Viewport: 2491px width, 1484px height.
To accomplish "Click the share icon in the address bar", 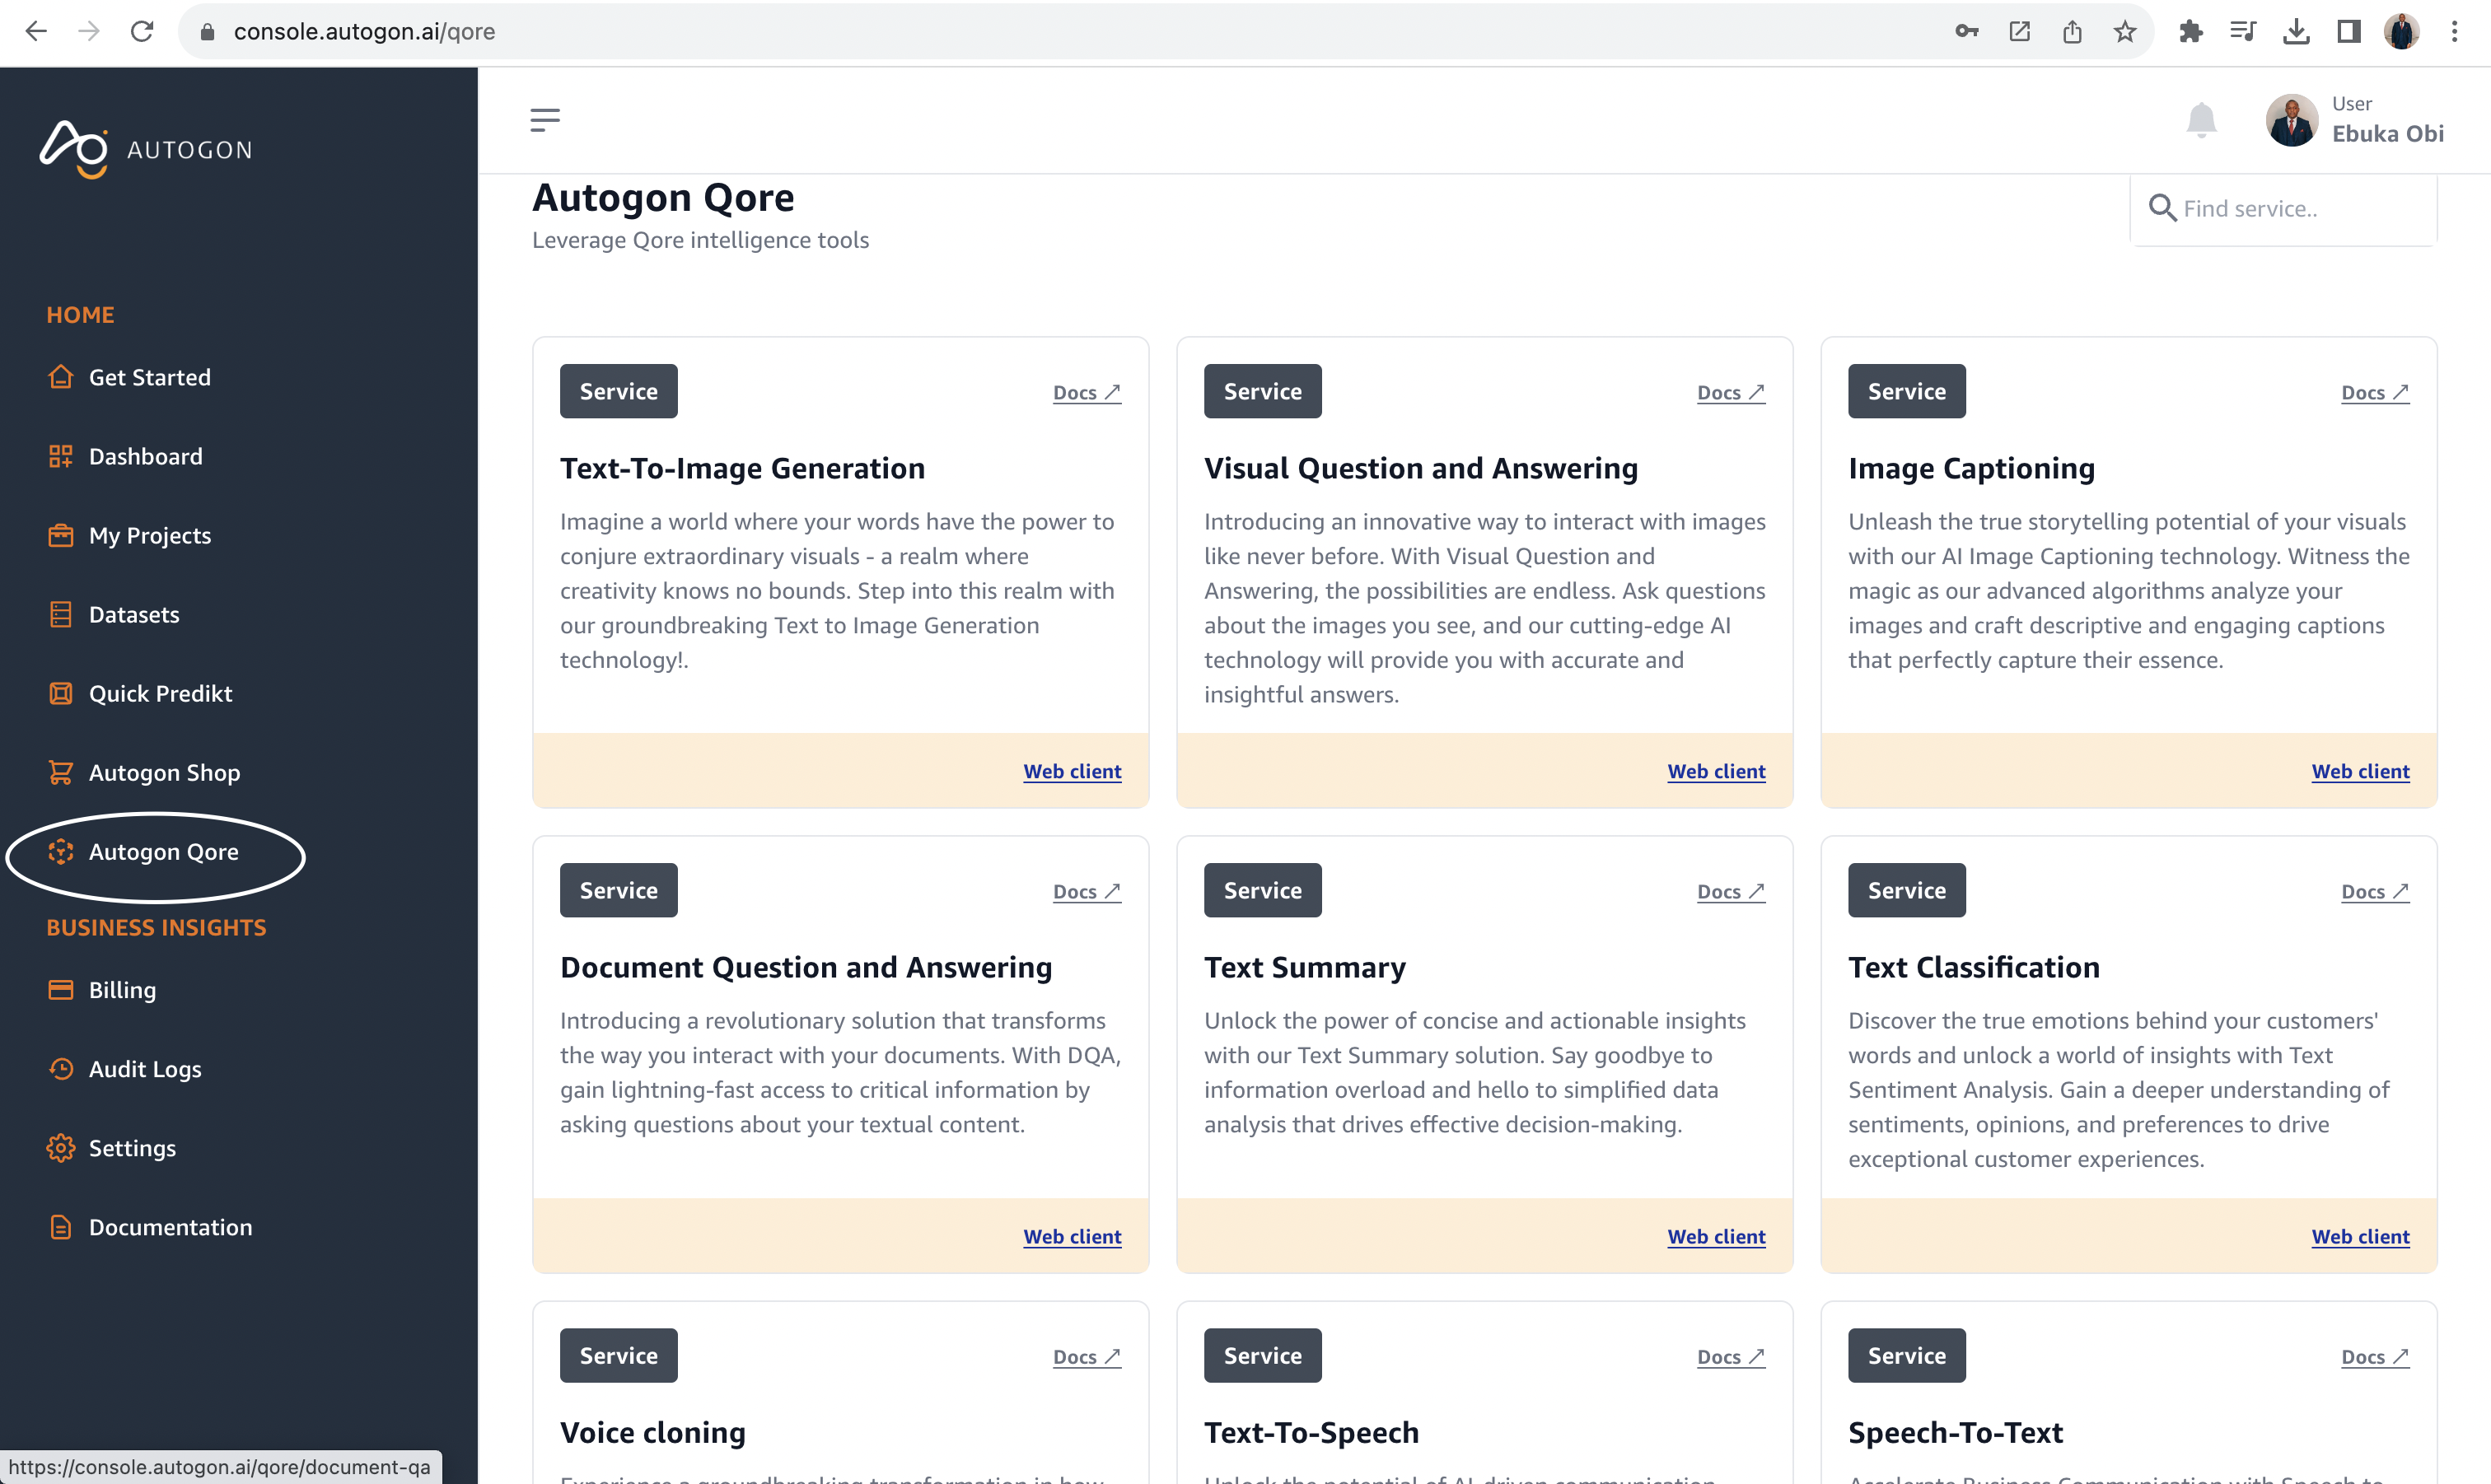I will pos(2072,31).
